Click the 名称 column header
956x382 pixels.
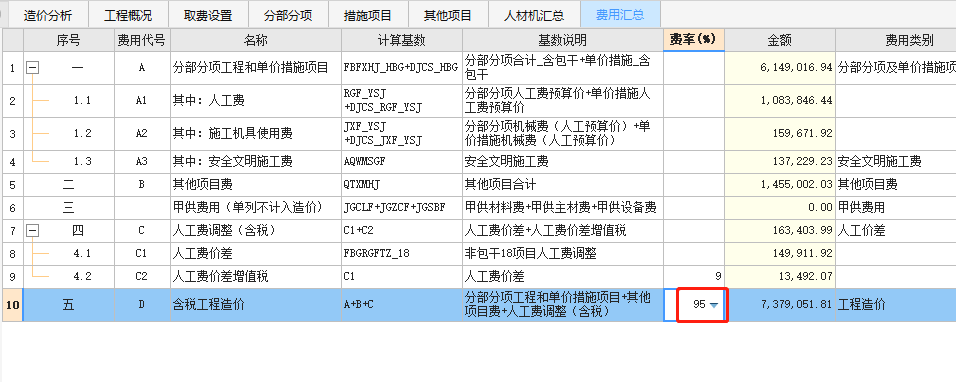tap(255, 41)
